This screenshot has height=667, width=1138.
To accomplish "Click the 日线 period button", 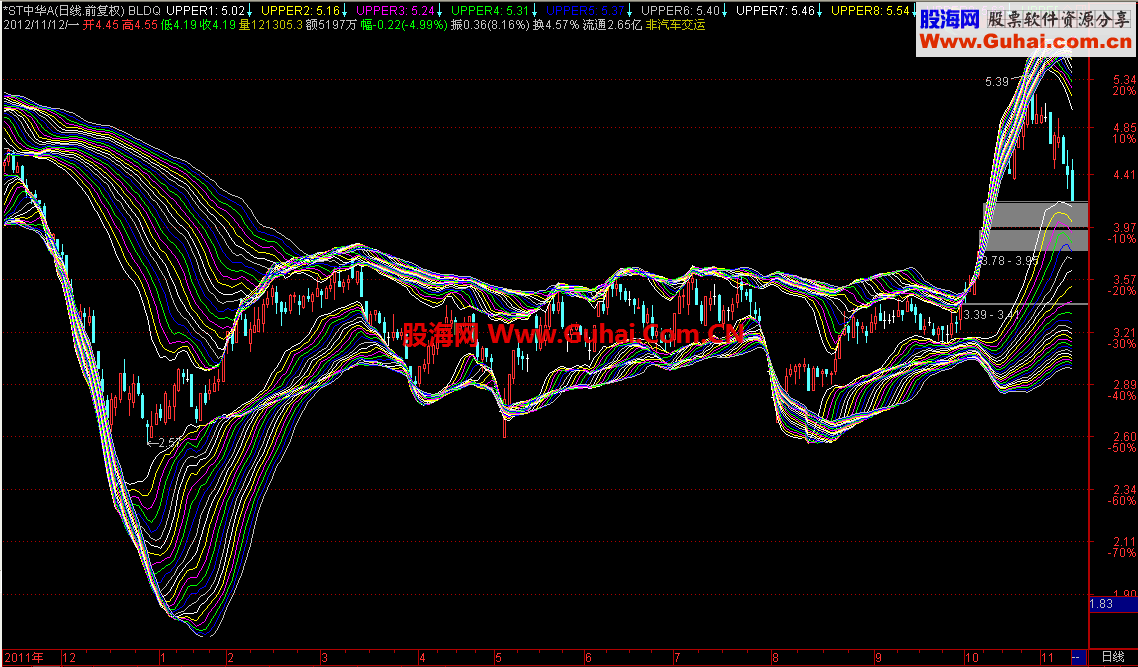I will pyautogui.click(x=1113, y=657).
